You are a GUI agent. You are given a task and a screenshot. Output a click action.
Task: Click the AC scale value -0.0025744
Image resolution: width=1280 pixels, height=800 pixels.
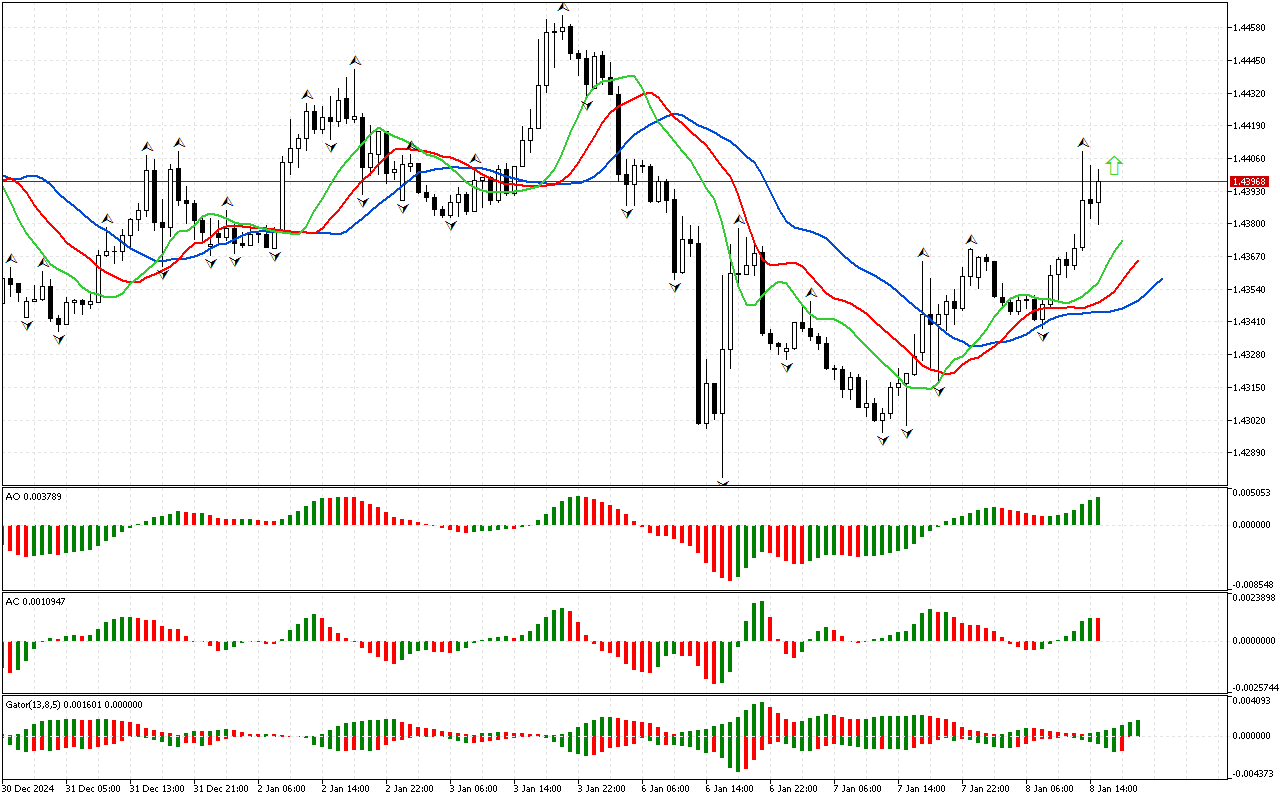pyautogui.click(x=1254, y=687)
